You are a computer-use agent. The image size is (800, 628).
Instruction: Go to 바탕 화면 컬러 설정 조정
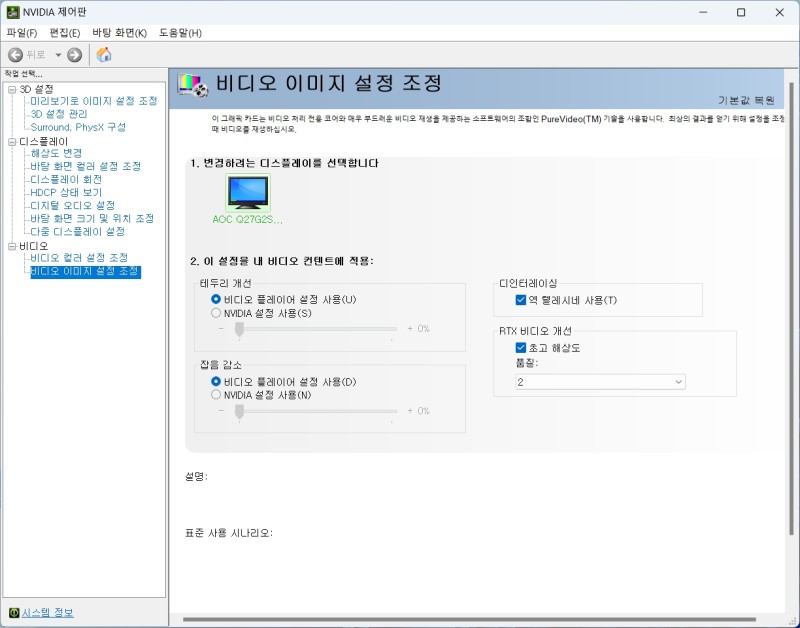86,166
